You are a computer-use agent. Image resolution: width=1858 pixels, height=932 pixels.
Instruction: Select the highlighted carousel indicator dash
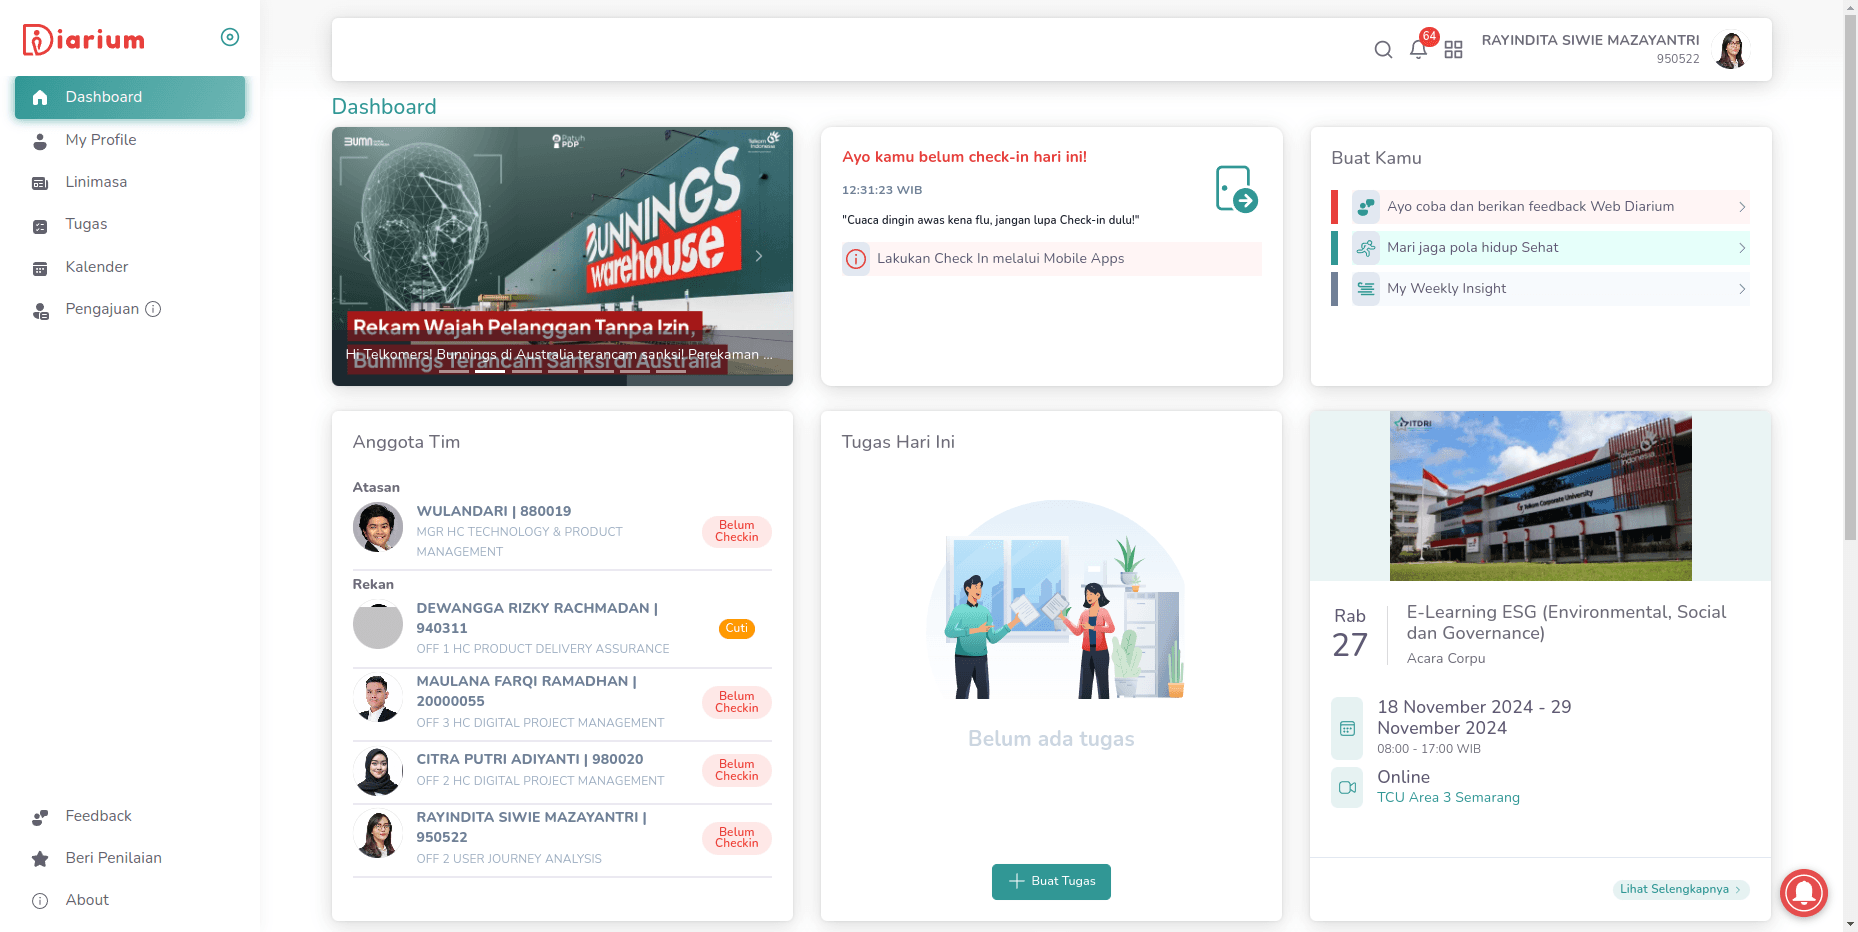[490, 371]
